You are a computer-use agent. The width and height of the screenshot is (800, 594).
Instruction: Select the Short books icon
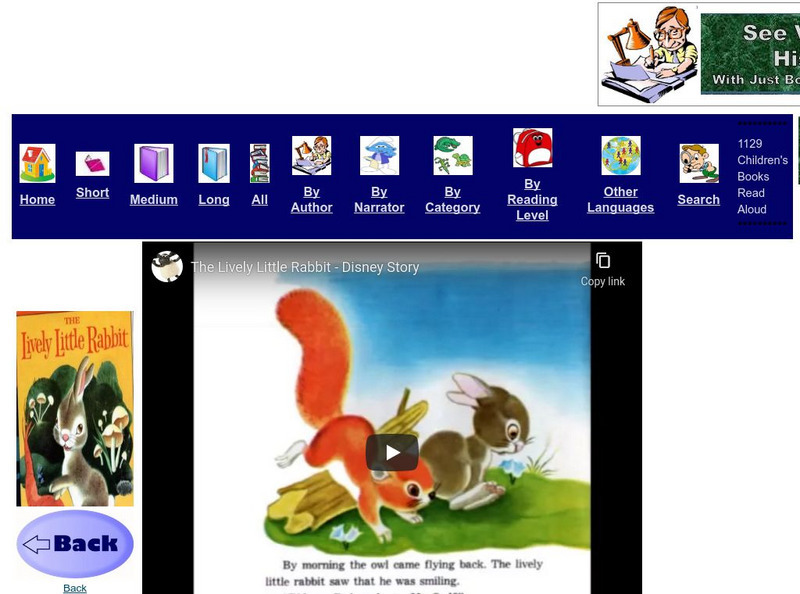92,162
